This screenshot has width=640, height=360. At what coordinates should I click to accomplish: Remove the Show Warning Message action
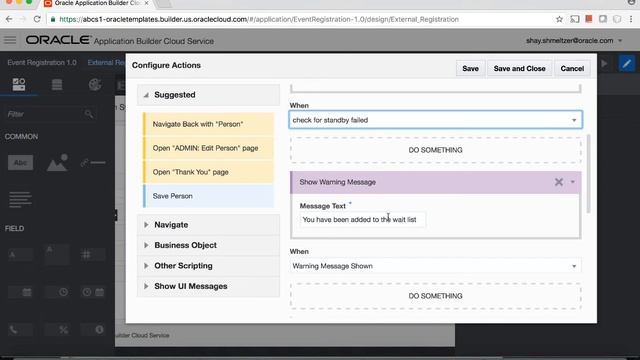(559, 182)
